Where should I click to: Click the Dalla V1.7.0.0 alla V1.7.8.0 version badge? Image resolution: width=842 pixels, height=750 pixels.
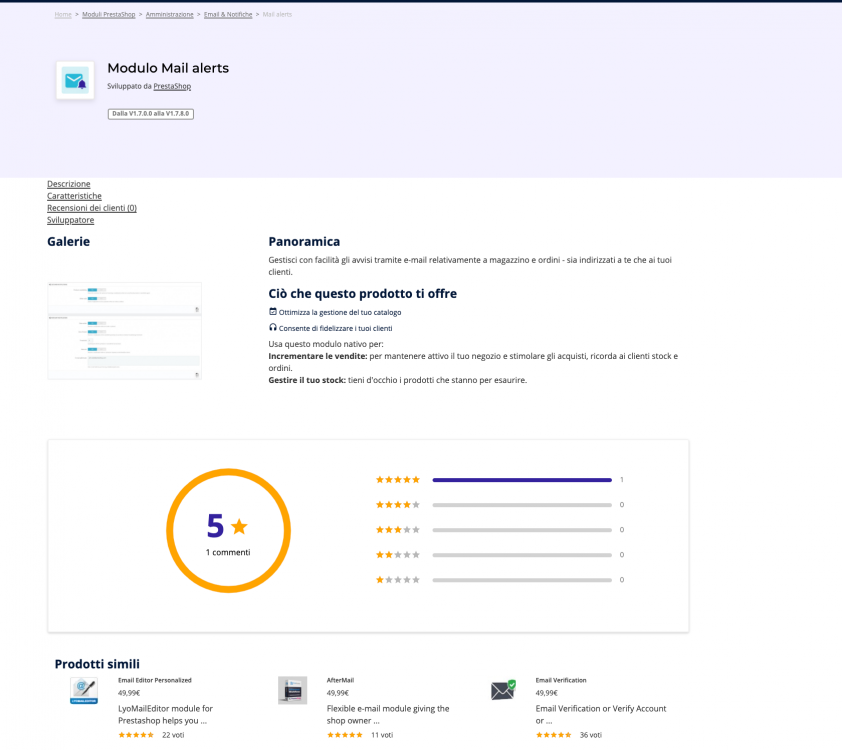[150, 114]
